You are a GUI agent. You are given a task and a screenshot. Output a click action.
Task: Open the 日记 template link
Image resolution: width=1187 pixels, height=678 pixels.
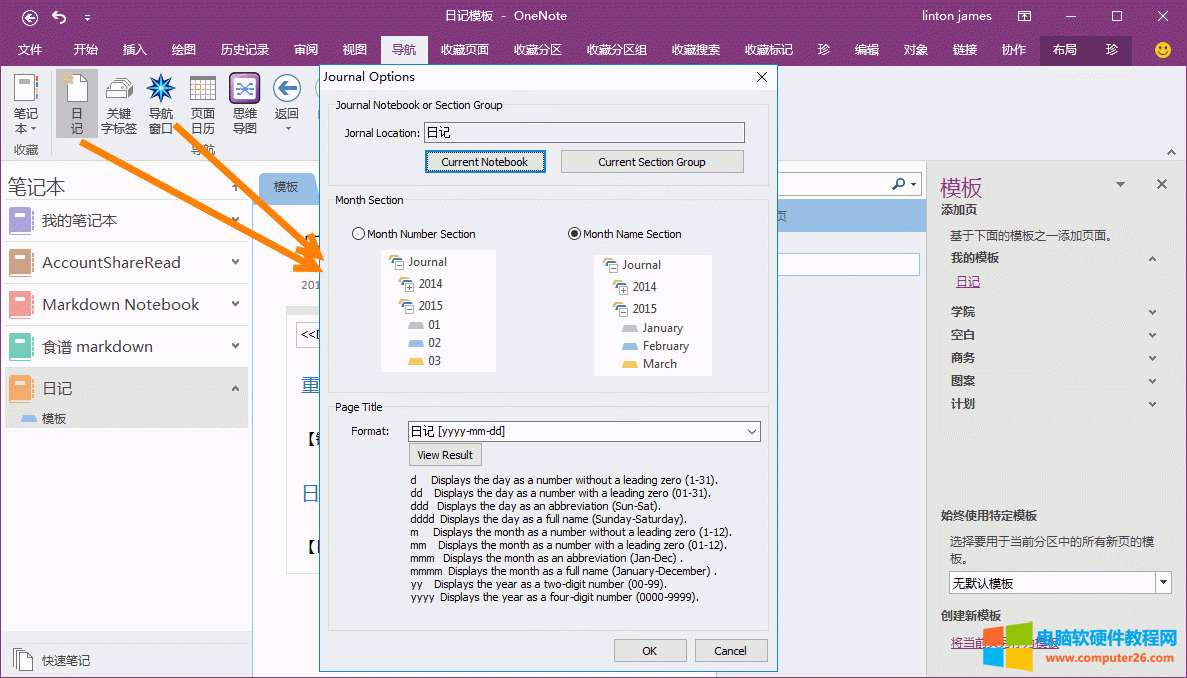click(x=968, y=282)
